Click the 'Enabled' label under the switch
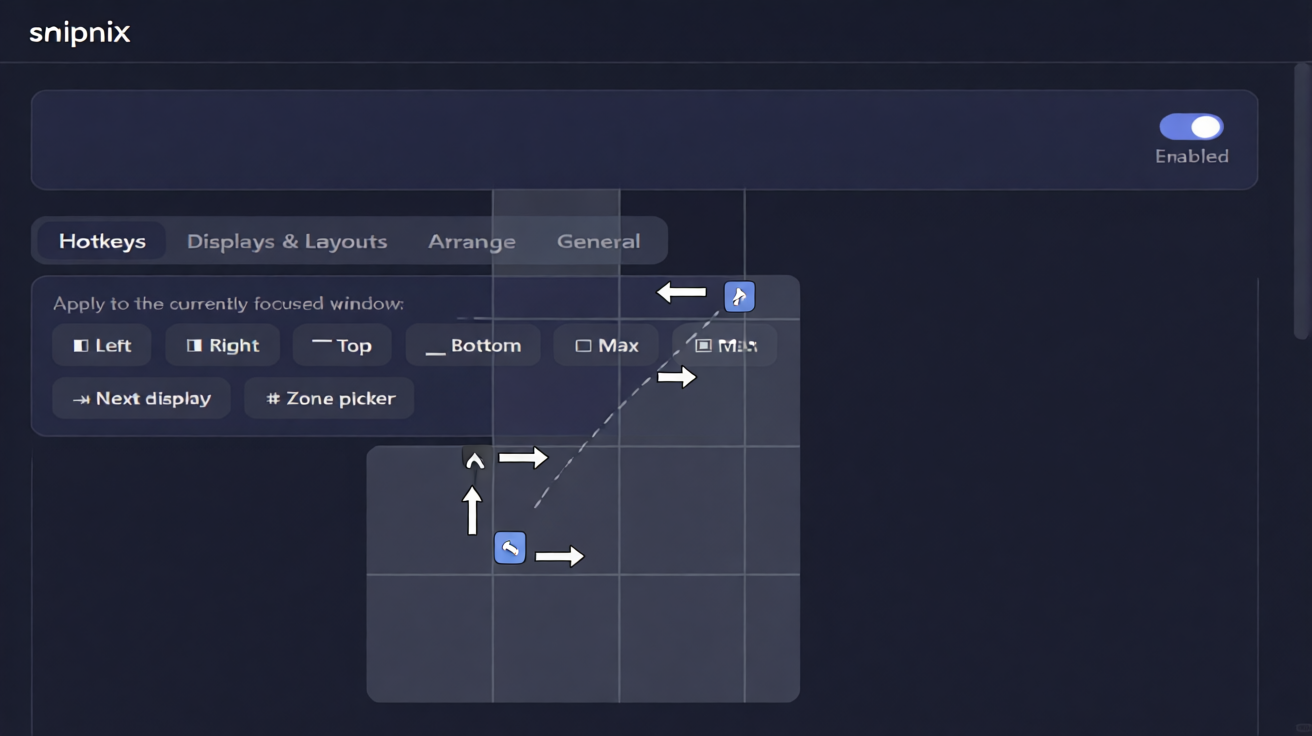Screen dimensions: 1312x736 coord(1192,156)
